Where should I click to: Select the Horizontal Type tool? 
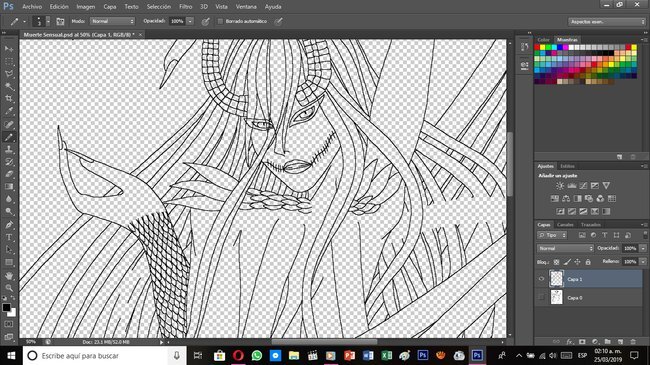tap(9, 237)
